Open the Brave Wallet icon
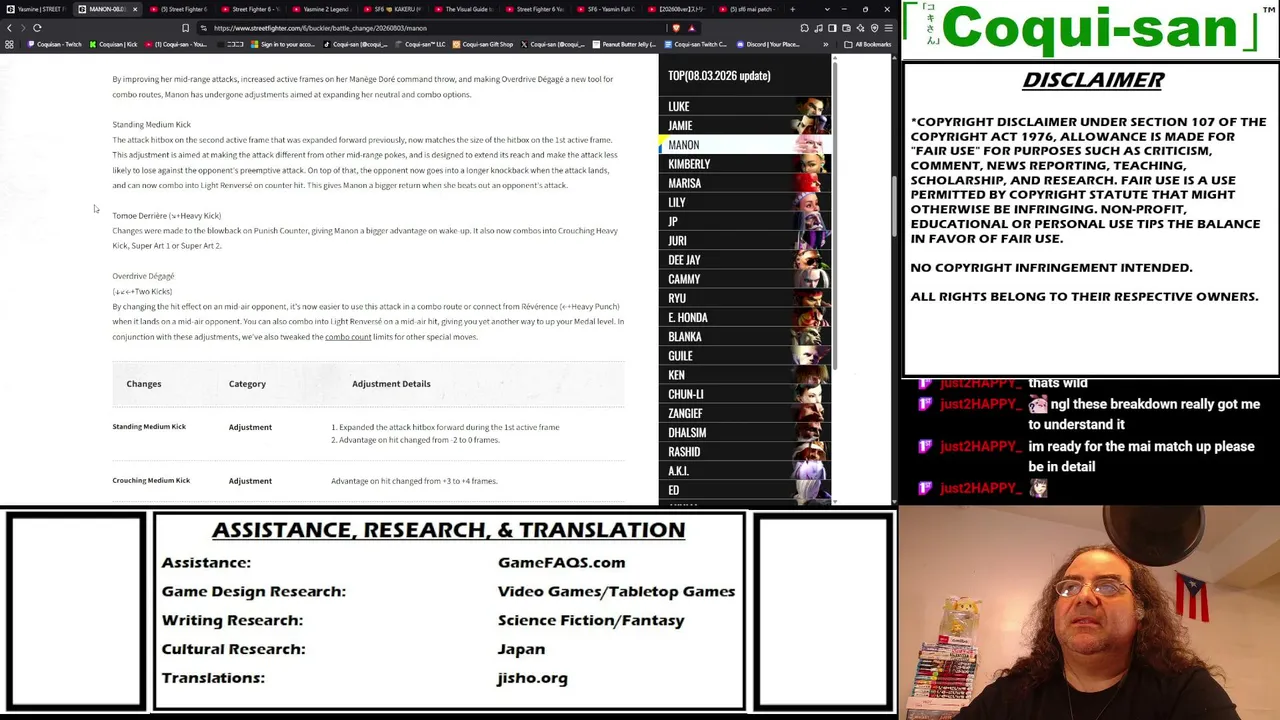This screenshot has width=1280, height=720. 846,28
